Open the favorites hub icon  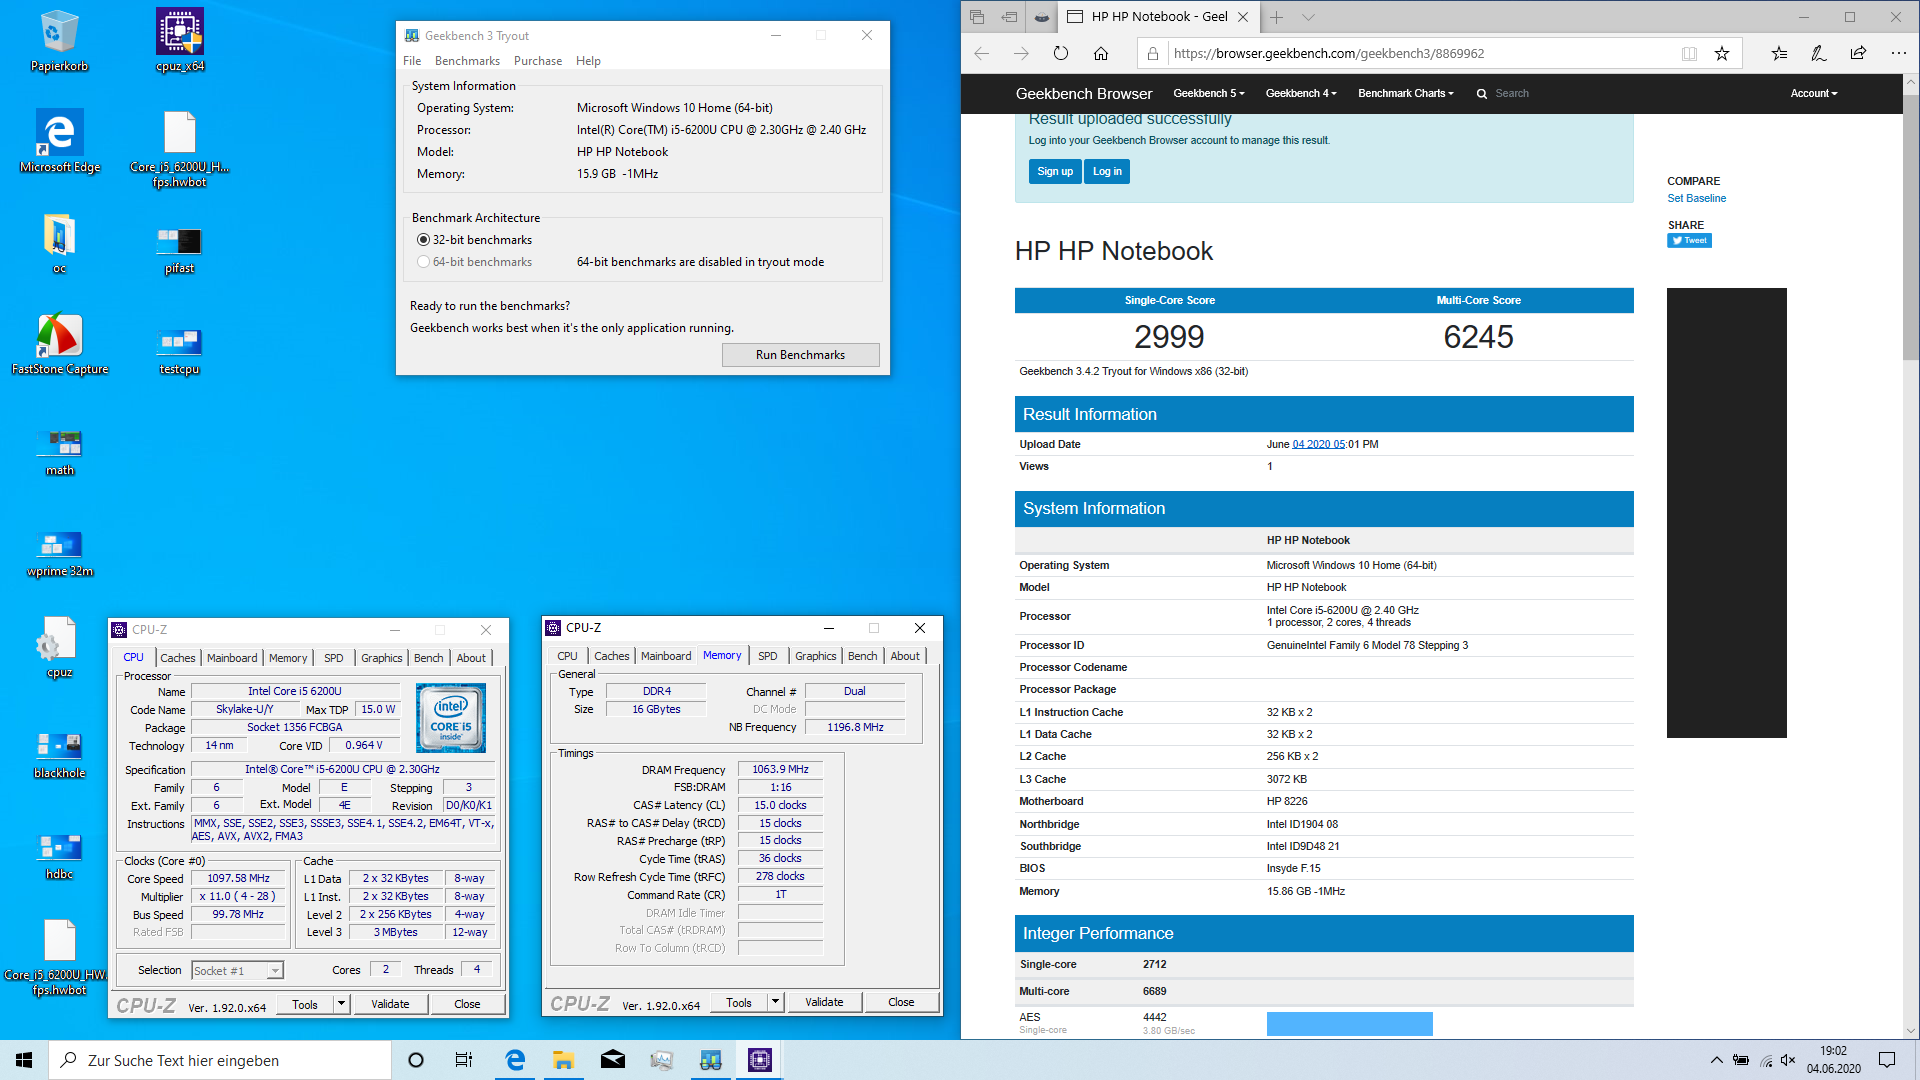pyautogui.click(x=1779, y=53)
